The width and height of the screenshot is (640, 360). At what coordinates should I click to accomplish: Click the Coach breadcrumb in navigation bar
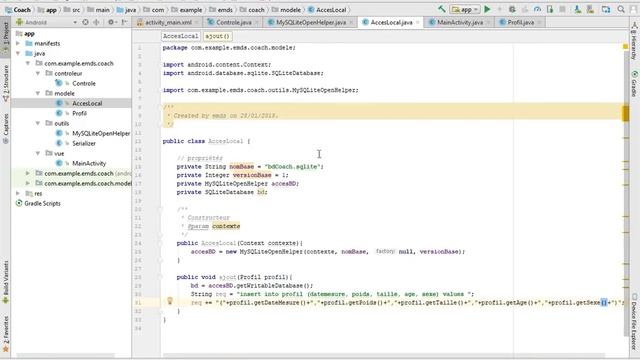18,9
